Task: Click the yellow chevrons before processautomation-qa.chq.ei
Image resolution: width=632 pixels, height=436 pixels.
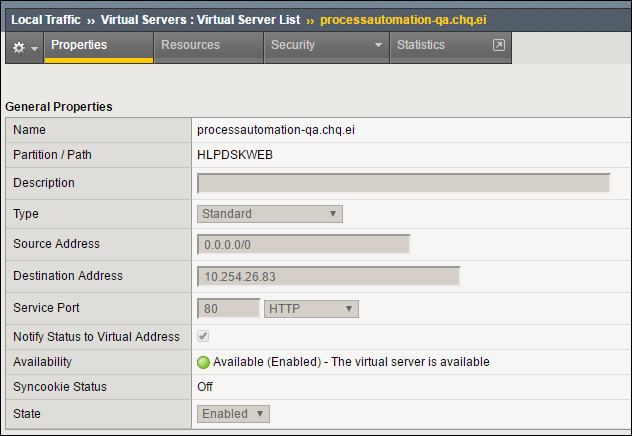Action: (x=310, y=21)
